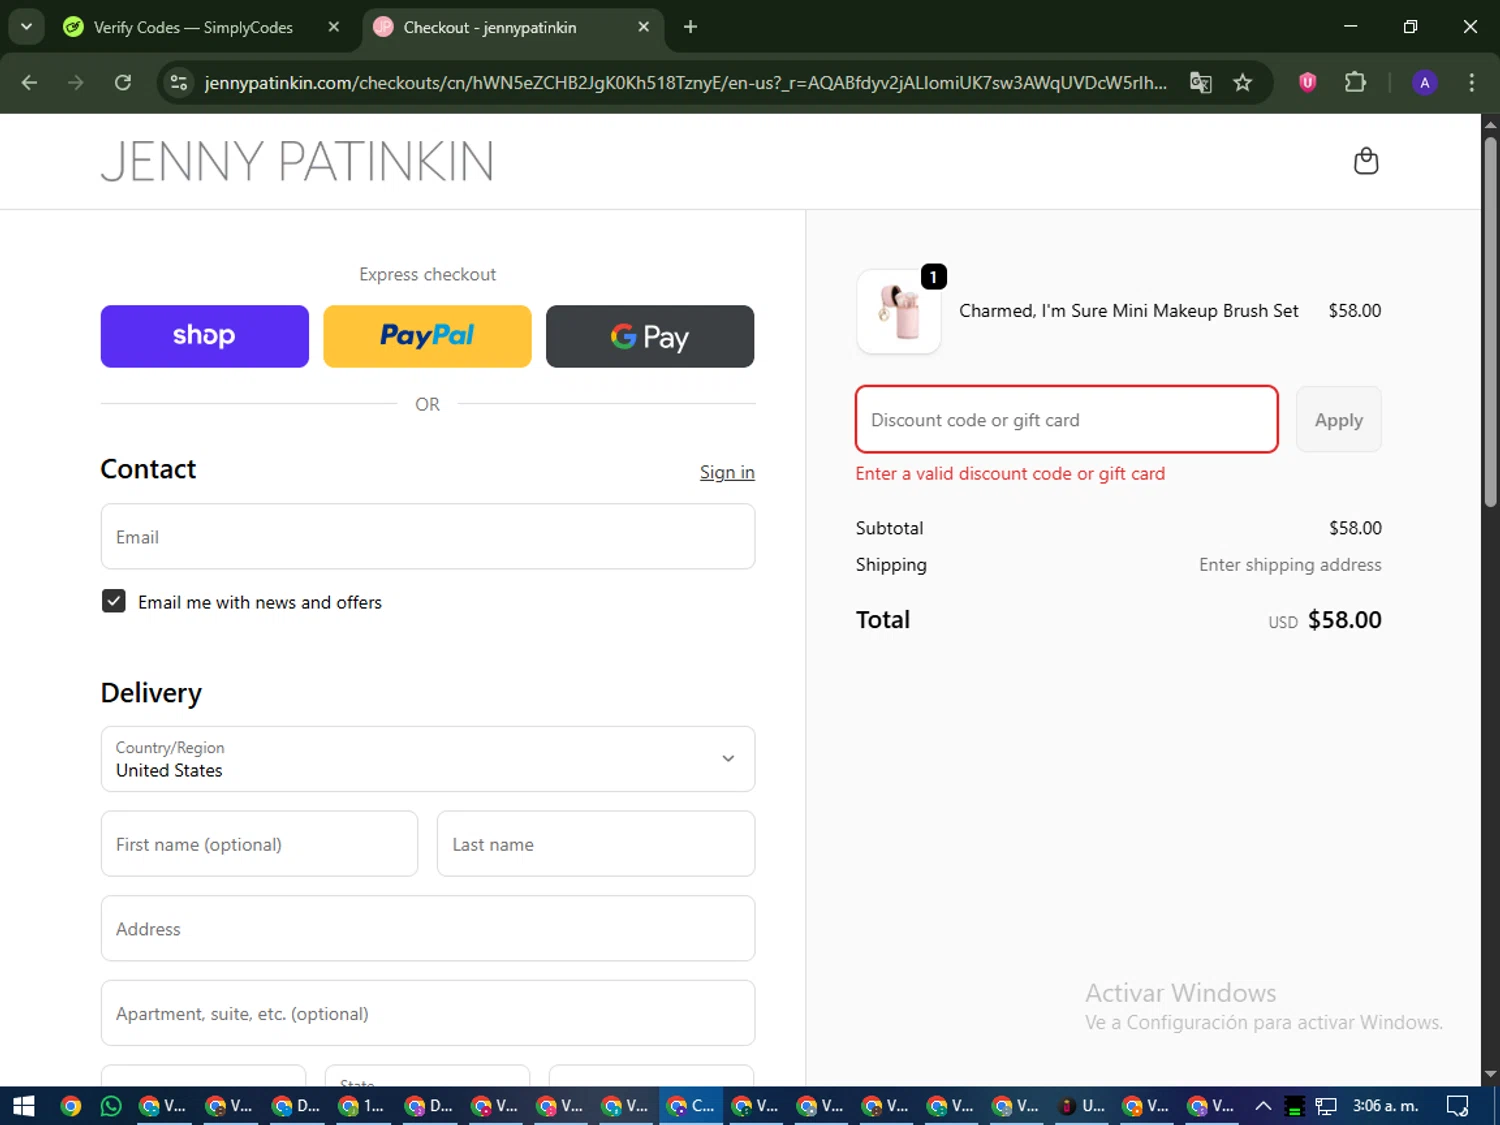The width and height of the screenshot is (1500, 1125).
Task: Open the extensions puzzle icon
Action: [x=1355, y=83]
